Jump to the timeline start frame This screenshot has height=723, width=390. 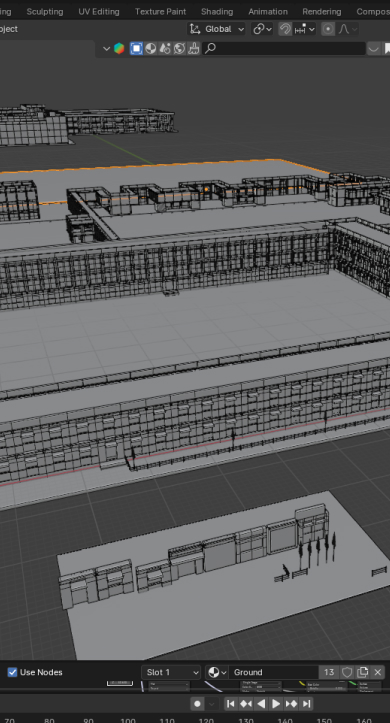[230, 704]
